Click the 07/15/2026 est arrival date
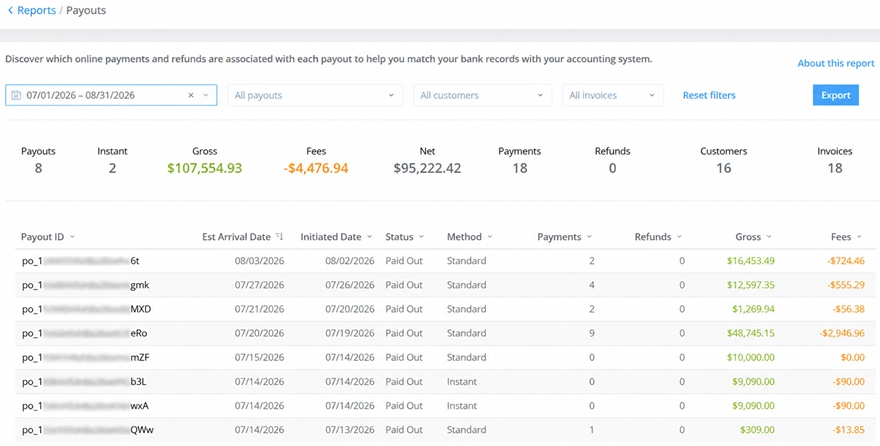This screenshot has height=446, width=880. click(x=260, y=357)
